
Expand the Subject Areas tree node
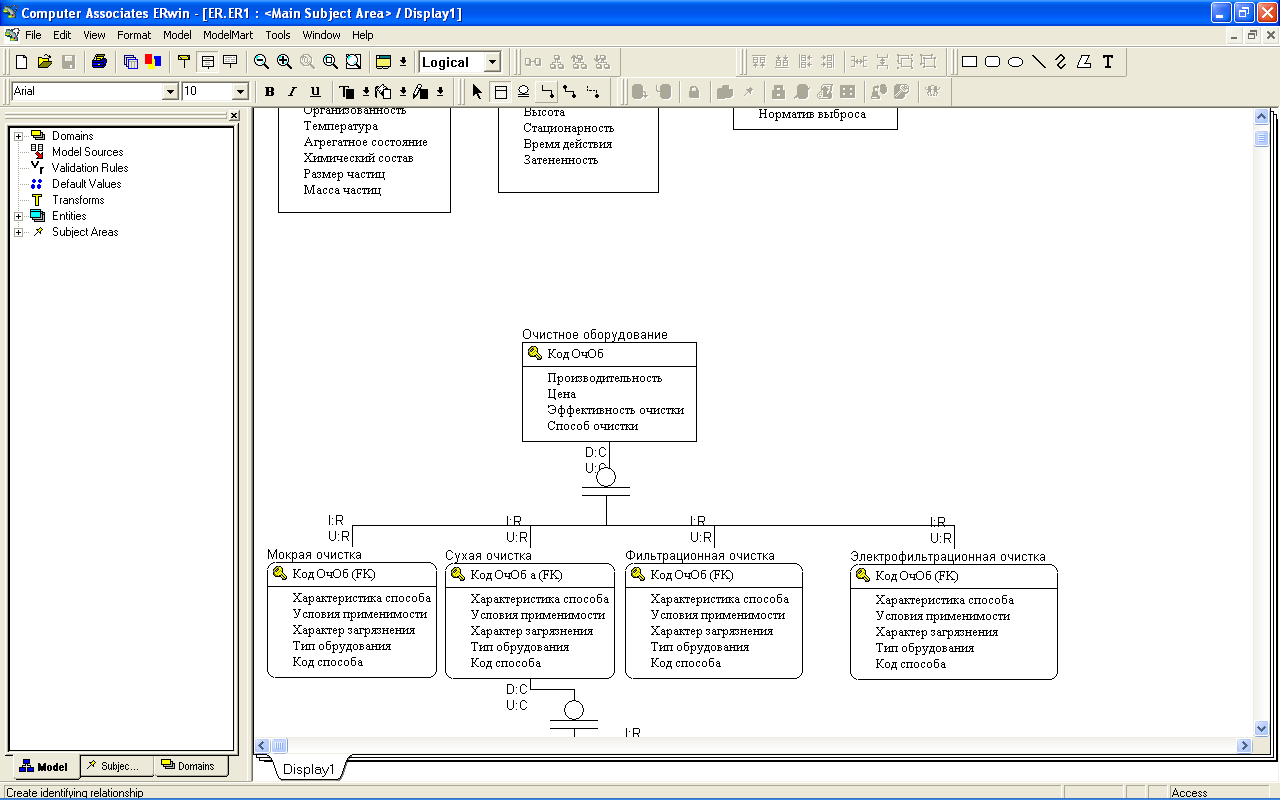[x=18, y=232]
